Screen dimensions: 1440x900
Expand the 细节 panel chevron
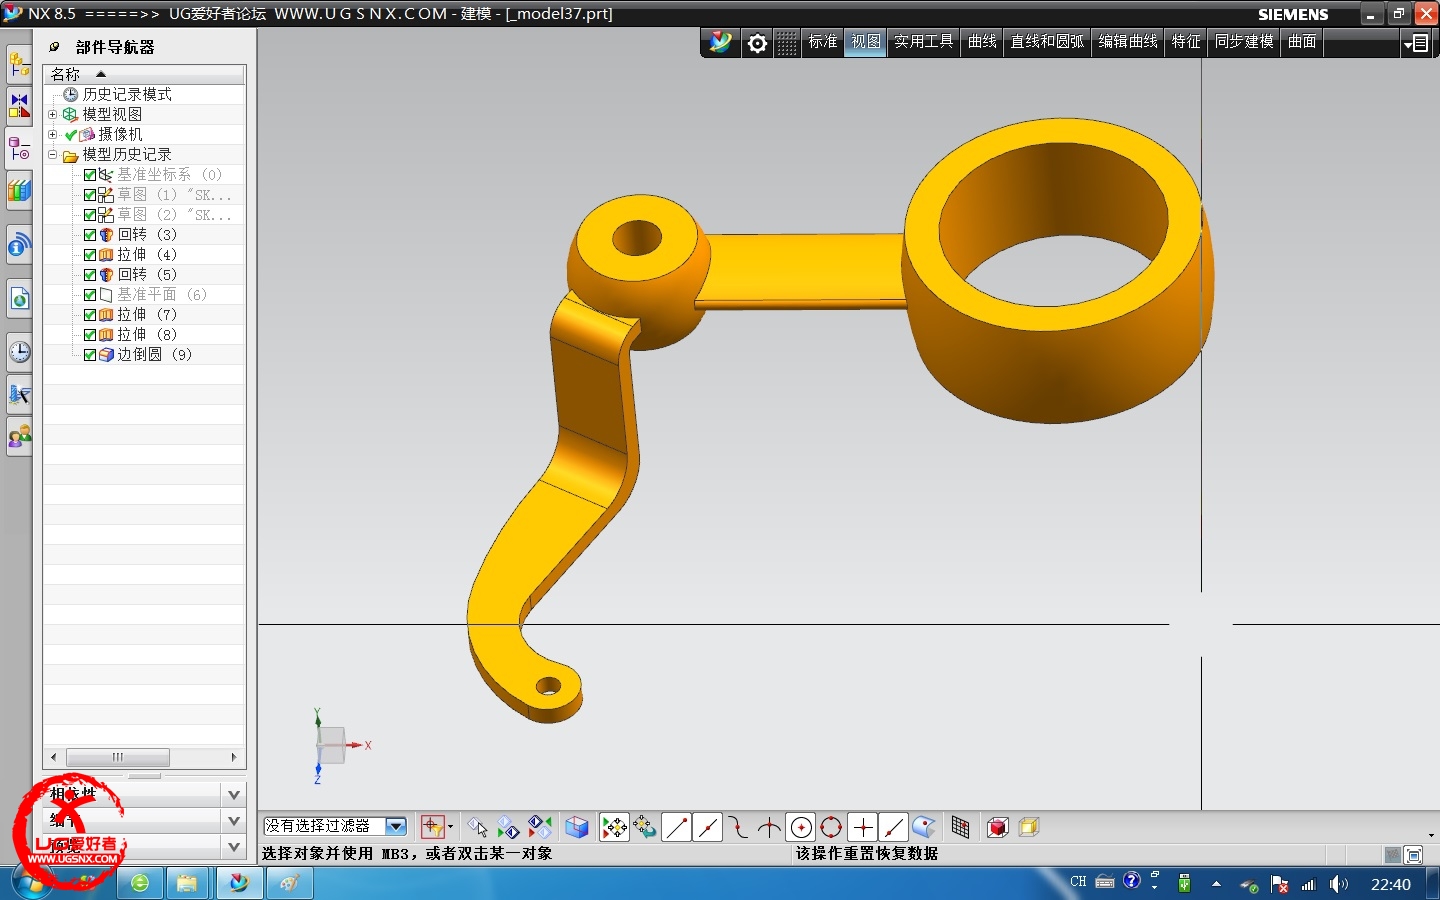pyautogui.click(x=234, y=821)
